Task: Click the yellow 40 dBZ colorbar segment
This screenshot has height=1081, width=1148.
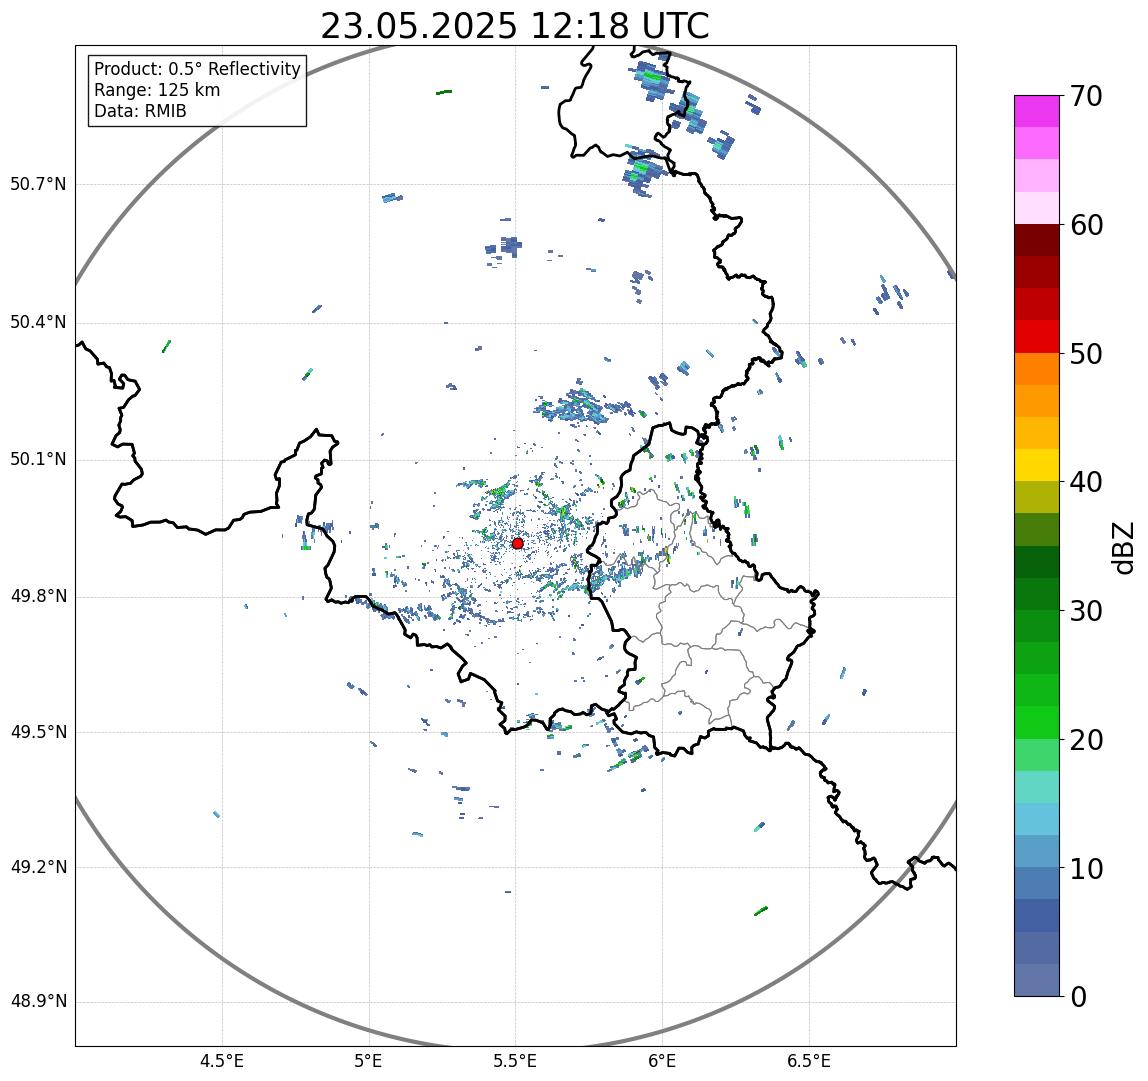Action: 1037,466
